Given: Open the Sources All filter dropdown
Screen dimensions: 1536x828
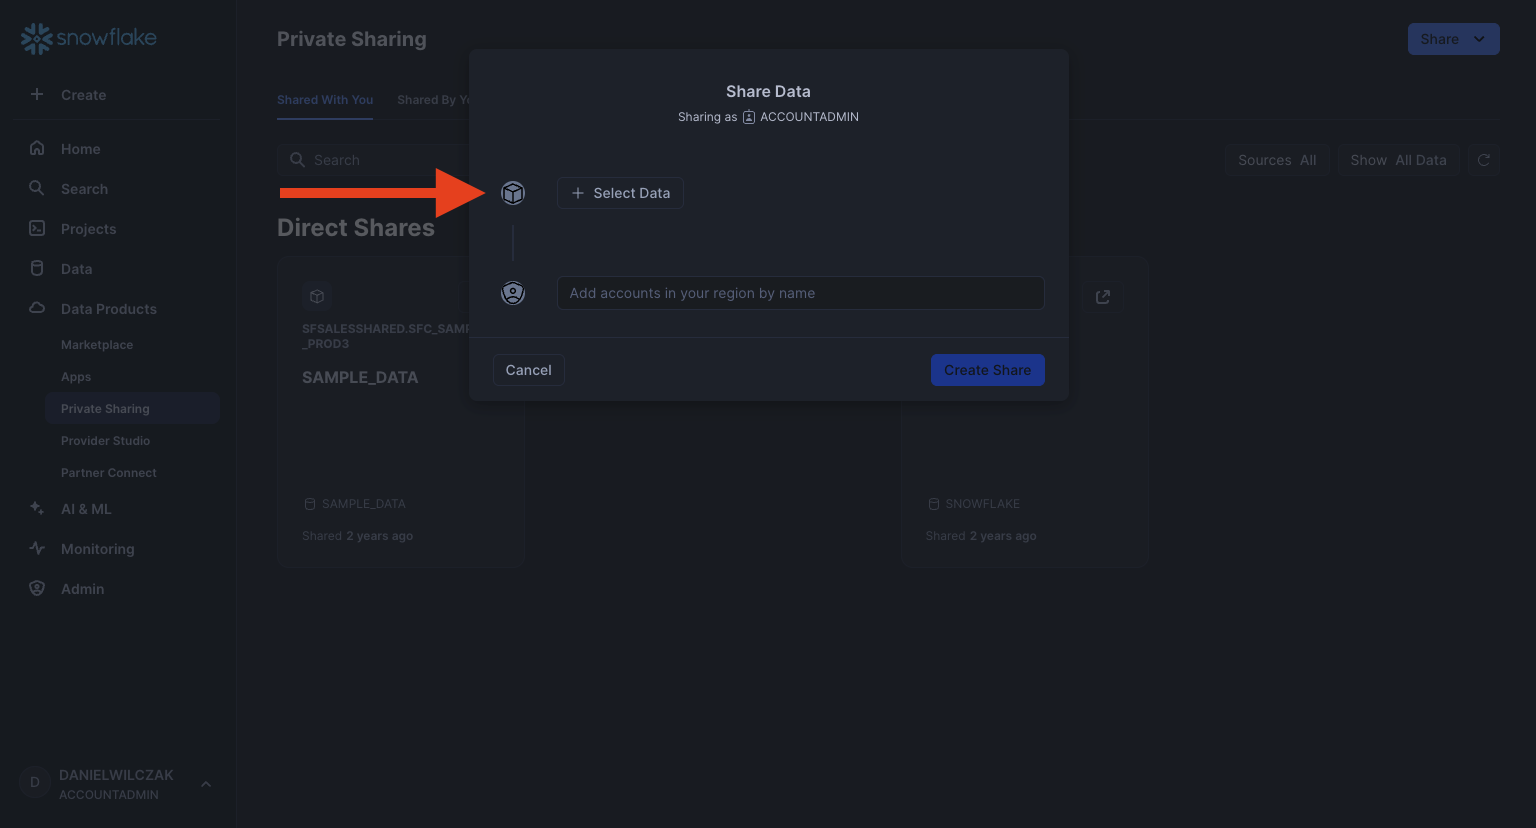Looking at the screenshot, I should point(1277,160).
